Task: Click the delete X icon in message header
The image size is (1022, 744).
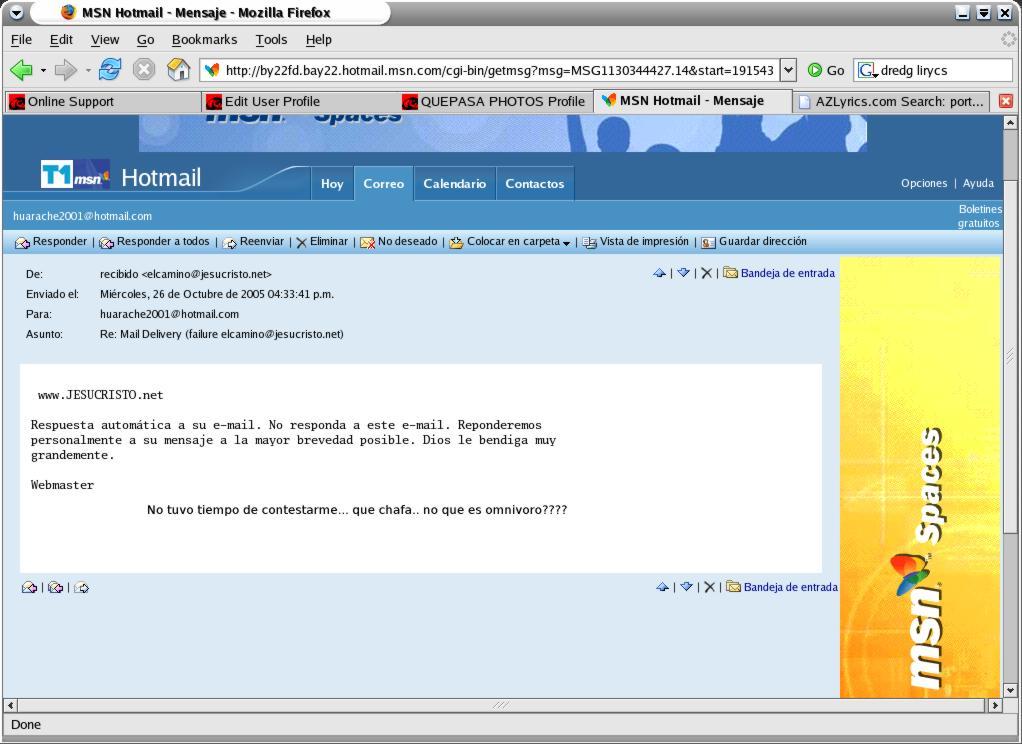Action: pos(707,273)
